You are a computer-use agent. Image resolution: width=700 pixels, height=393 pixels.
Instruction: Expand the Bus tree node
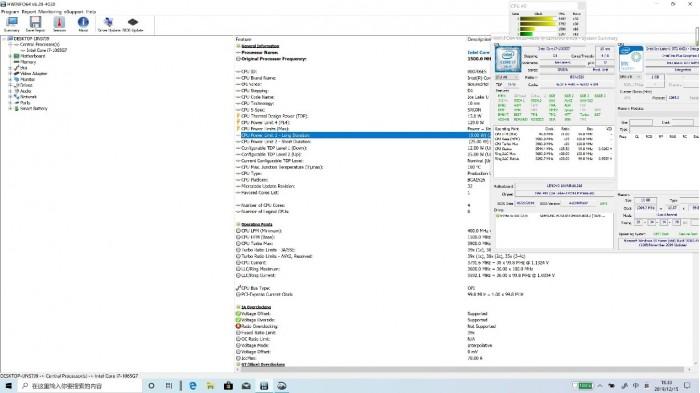pyautogui.click(x=10, y=68)
